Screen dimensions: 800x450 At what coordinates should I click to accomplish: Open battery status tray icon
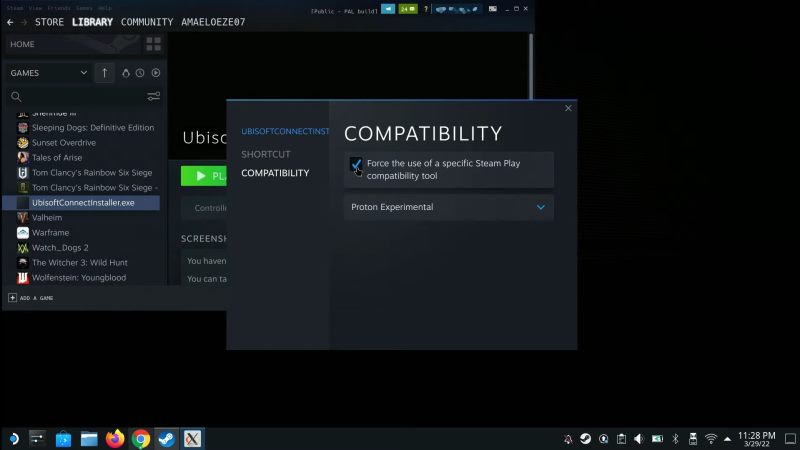pos(657,439)
